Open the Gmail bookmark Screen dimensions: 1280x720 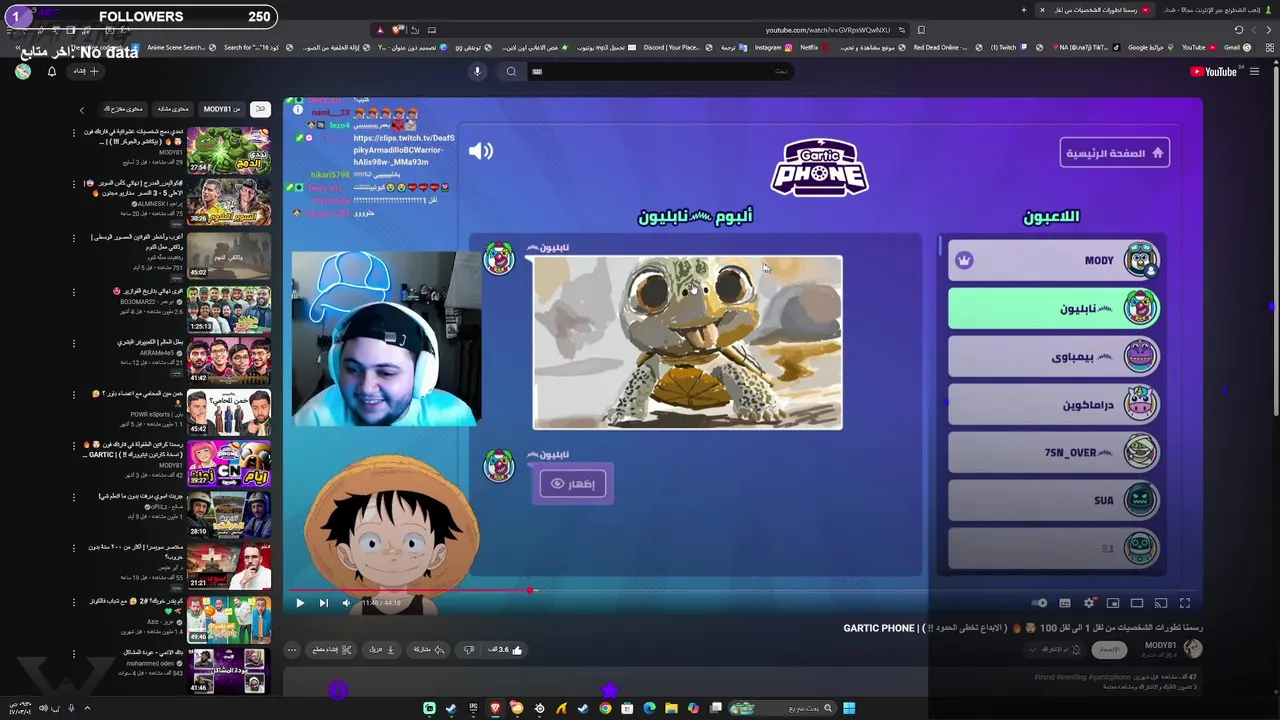(1237, 47)
